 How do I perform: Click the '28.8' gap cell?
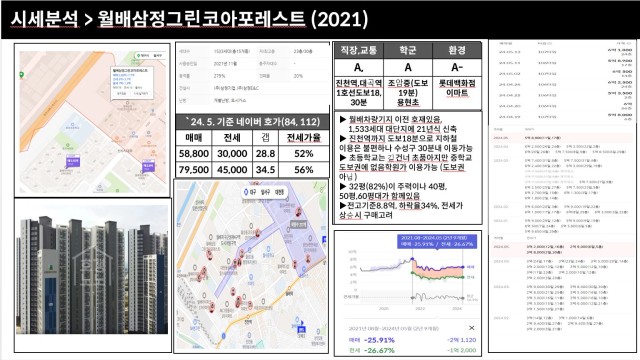pos(265,153)
